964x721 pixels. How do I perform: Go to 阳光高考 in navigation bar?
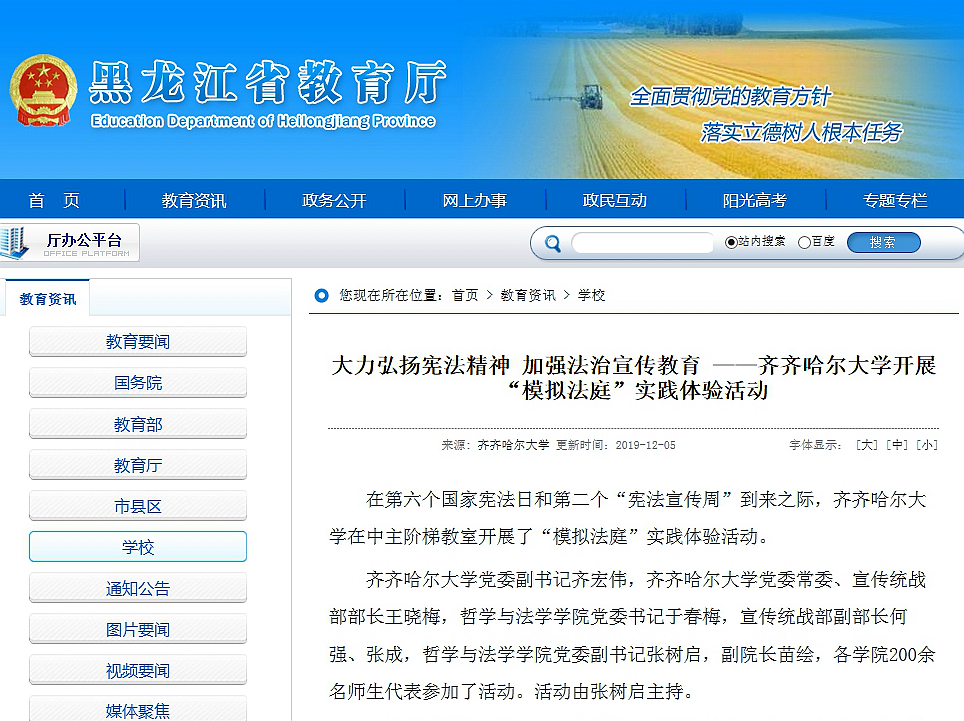(x=755, y=200)
